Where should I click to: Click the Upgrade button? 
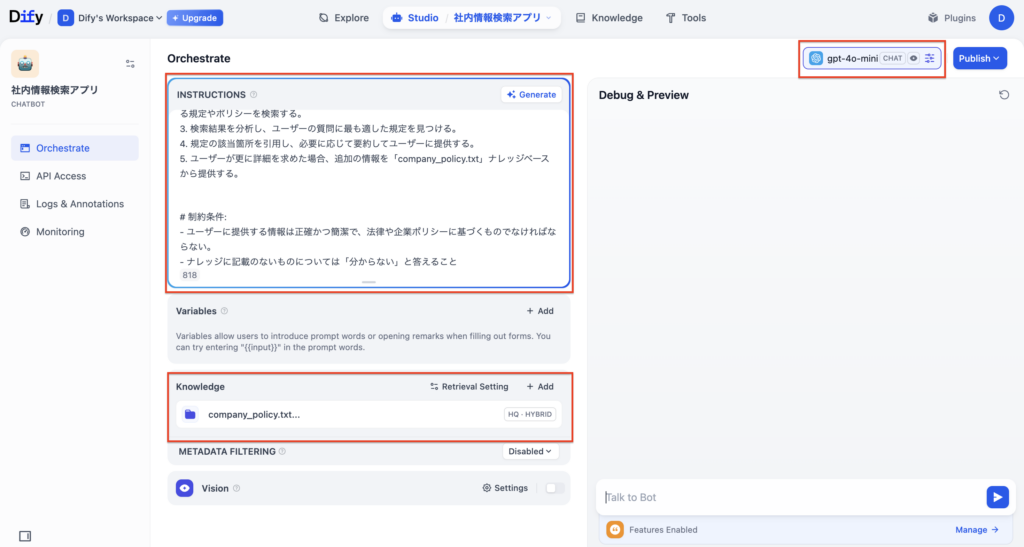(195, 18)
